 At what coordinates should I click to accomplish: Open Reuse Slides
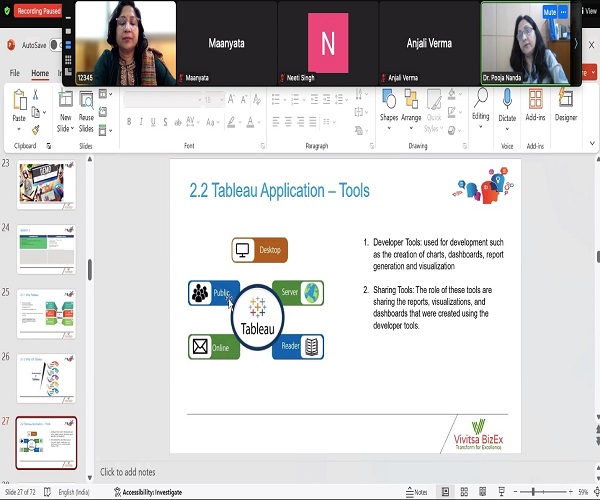coord(86,111)
